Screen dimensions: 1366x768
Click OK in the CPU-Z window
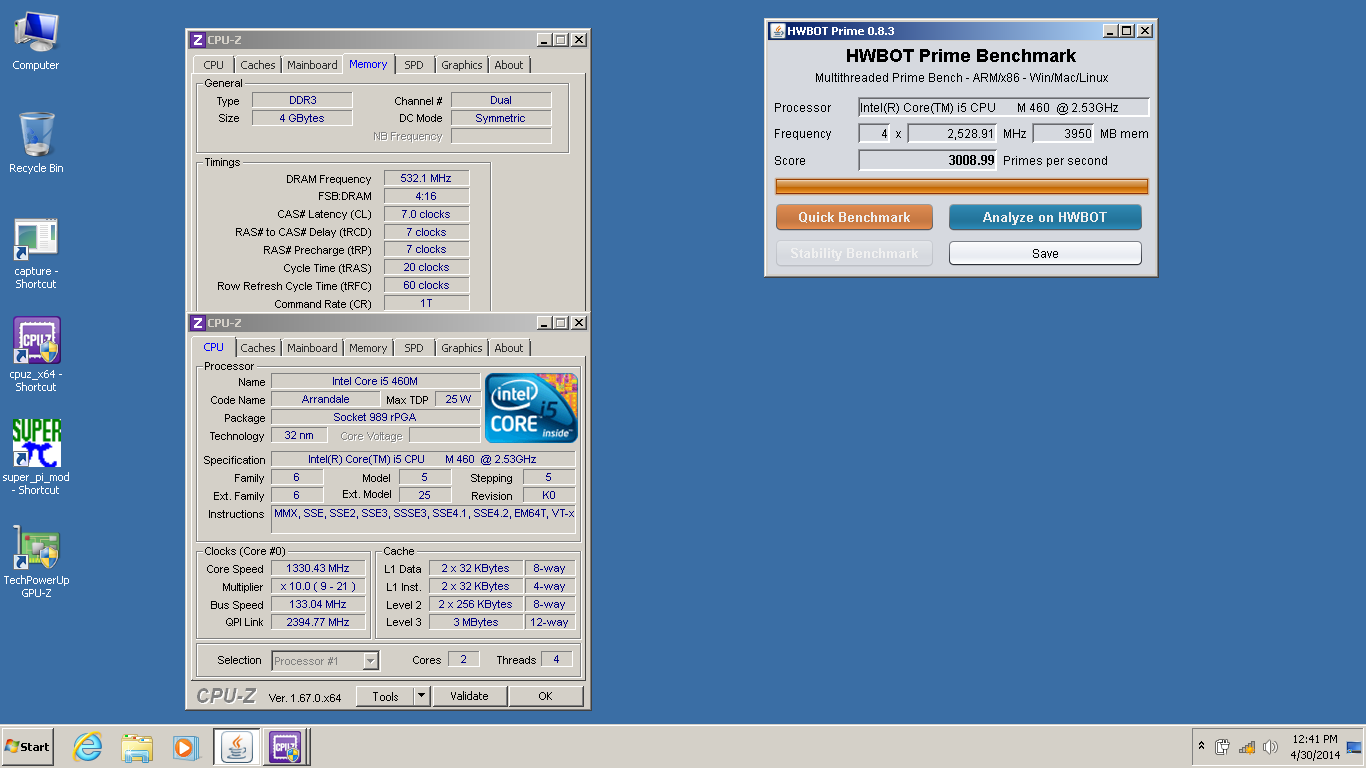[x=545, y=696]
